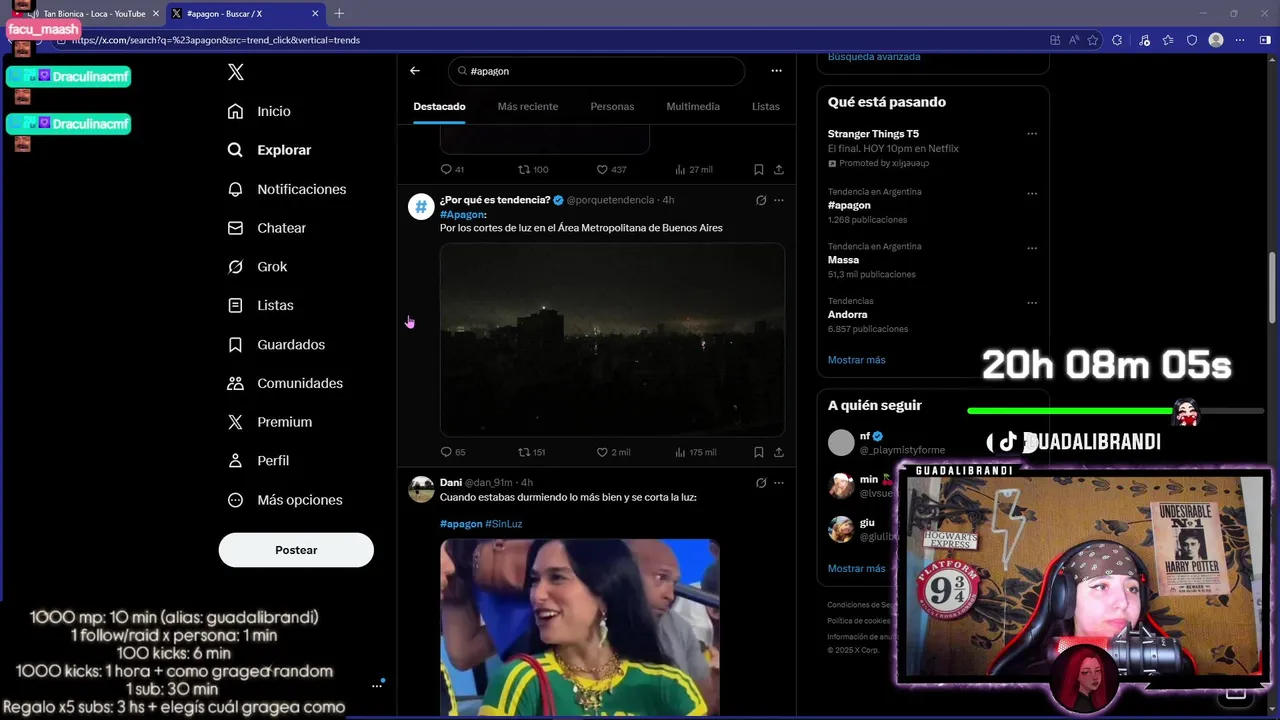Click the back arrow in search
The image size is (1280, 720).
point(415,71)
